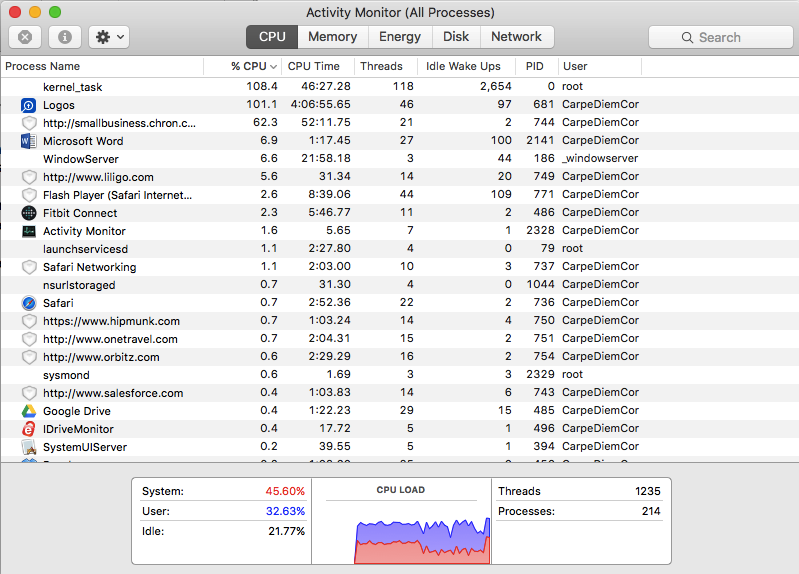Click kernel_task's 108.4 CPU value

[x=262, y=86]
